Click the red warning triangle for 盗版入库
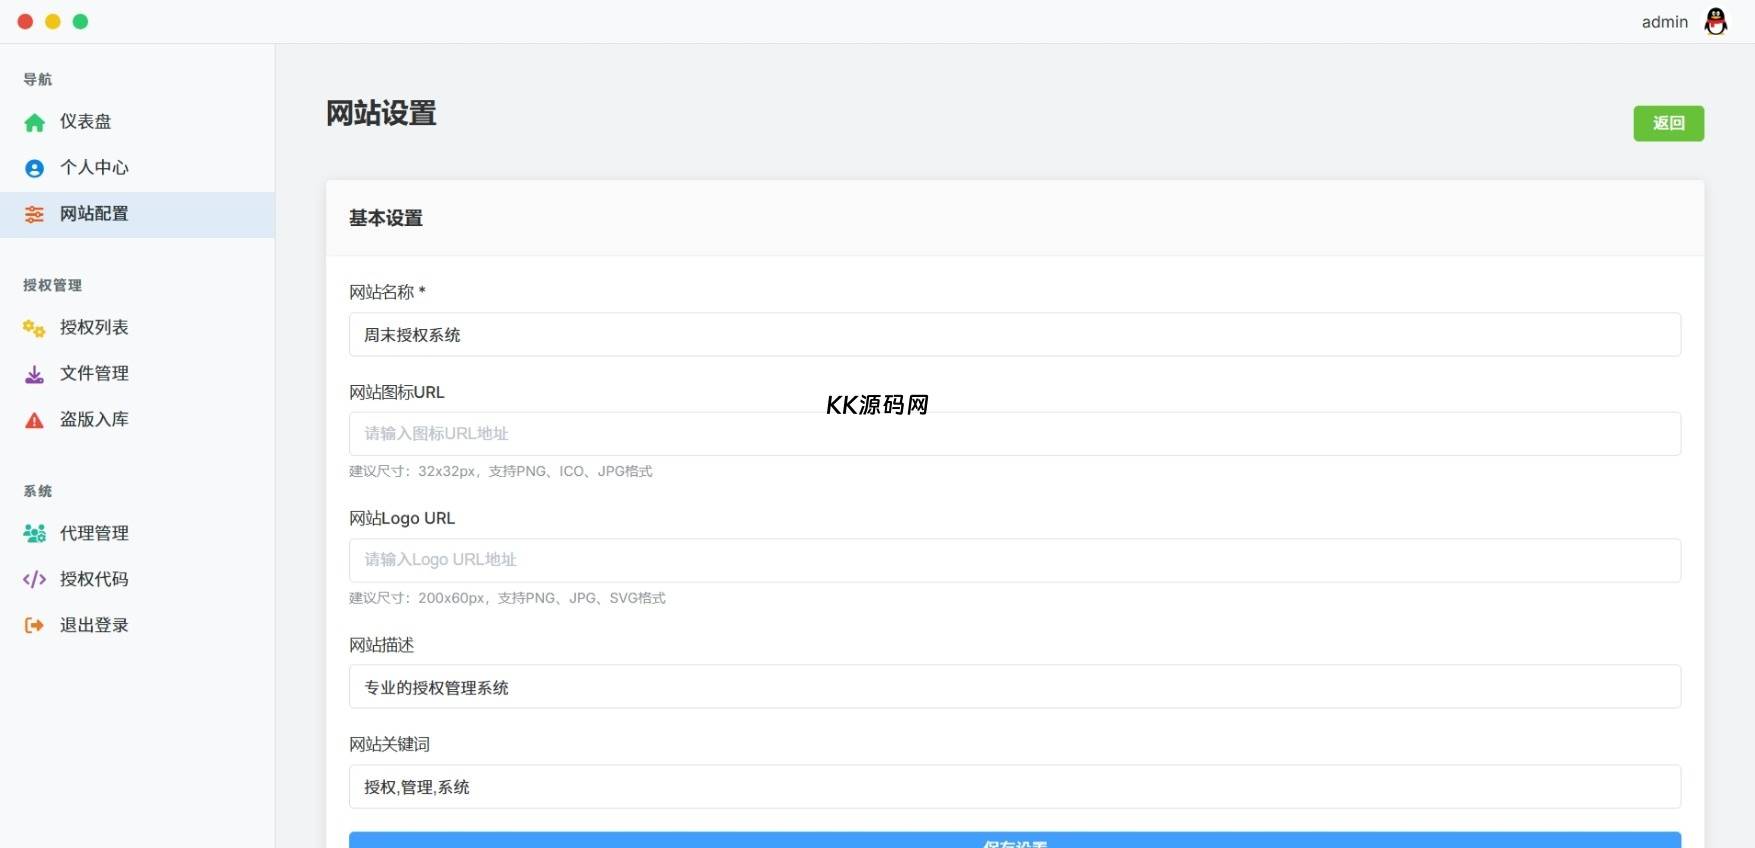 pos(35,420)
